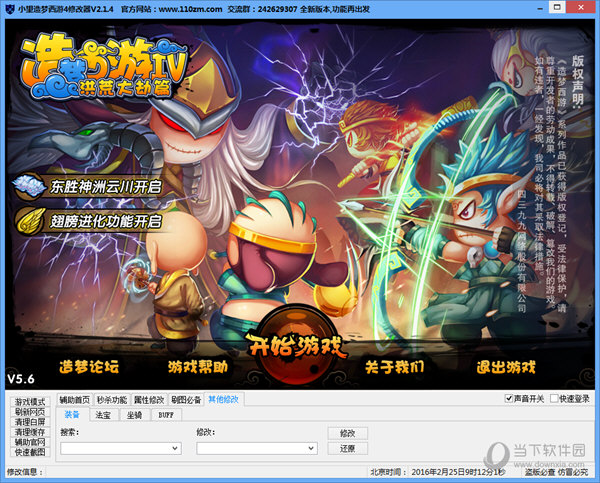Click the 东胜神洲云川开启 banner text
The height and width of the screenshot is (483, 600).
106,187
